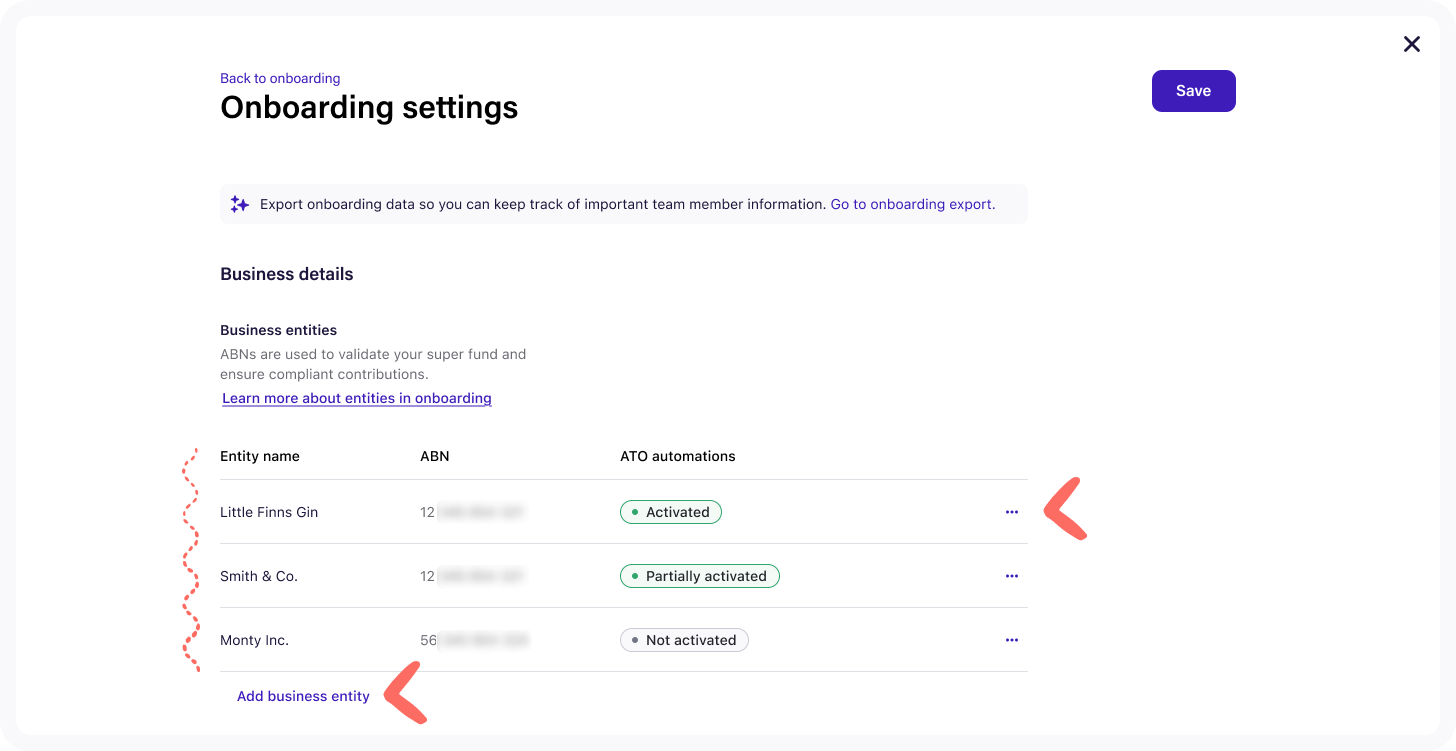Screen dimensions: 1456x751
Task: Click the 'Partially activated' status badge
Action: coord(699,576)
